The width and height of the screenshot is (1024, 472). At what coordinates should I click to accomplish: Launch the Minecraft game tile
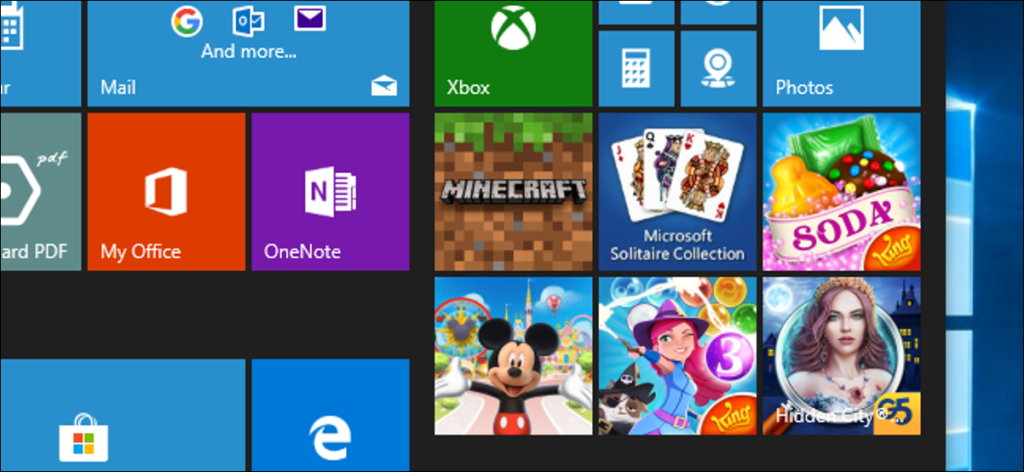(514, 191)
